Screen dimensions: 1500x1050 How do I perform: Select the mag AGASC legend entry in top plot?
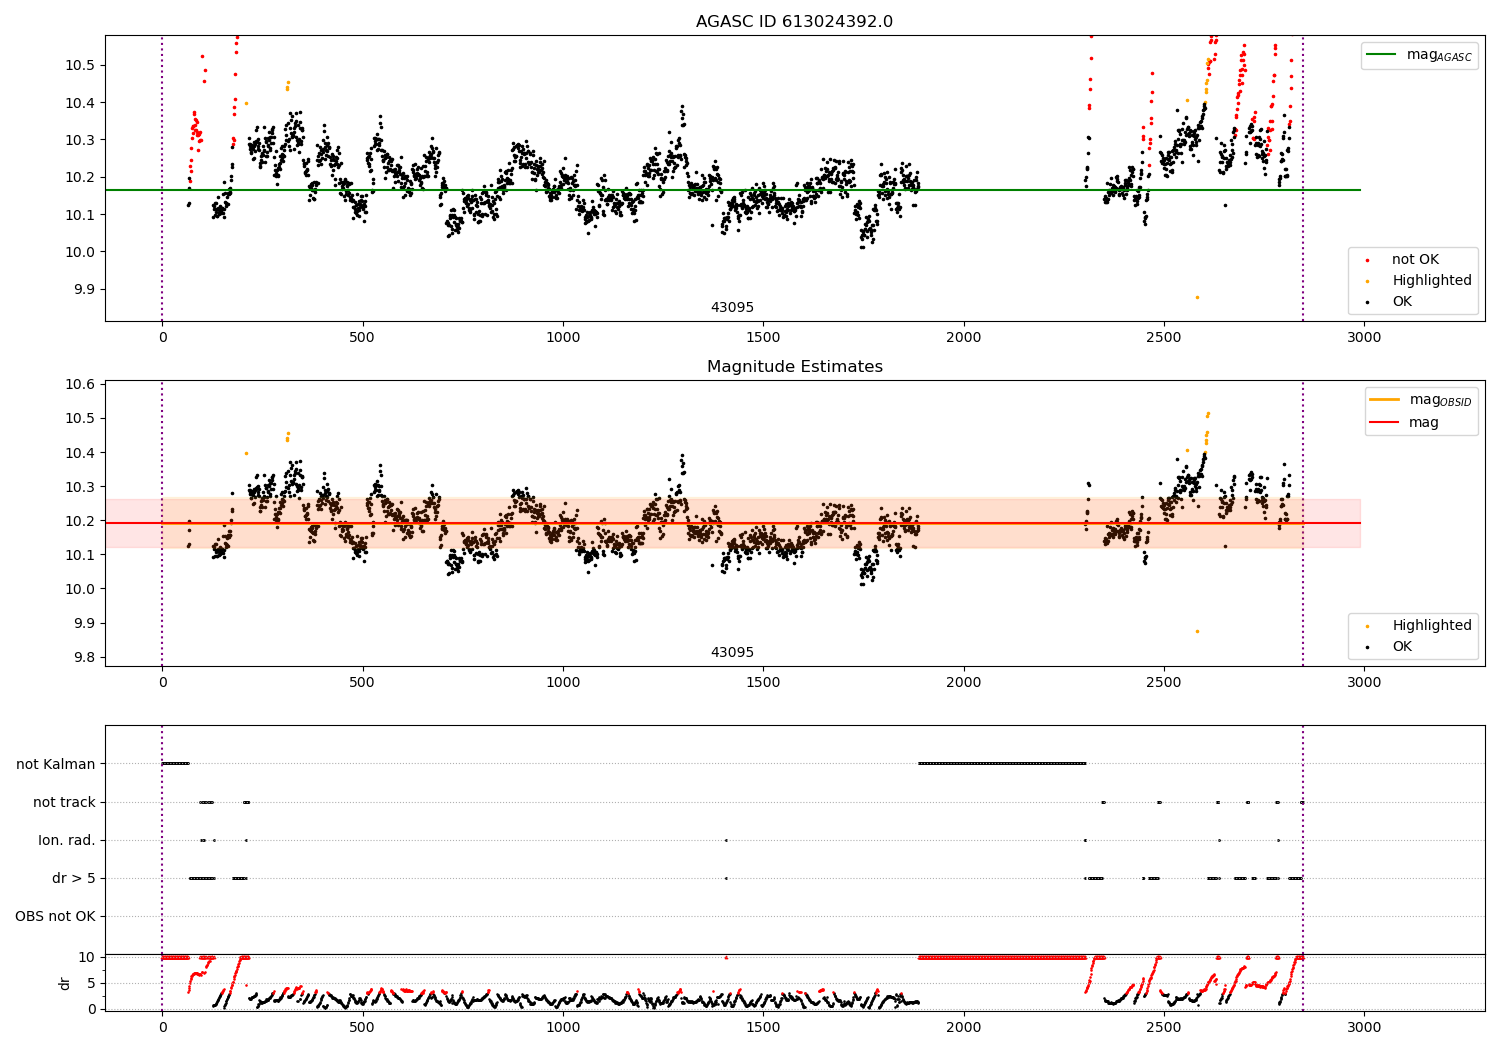[1419, 55]
